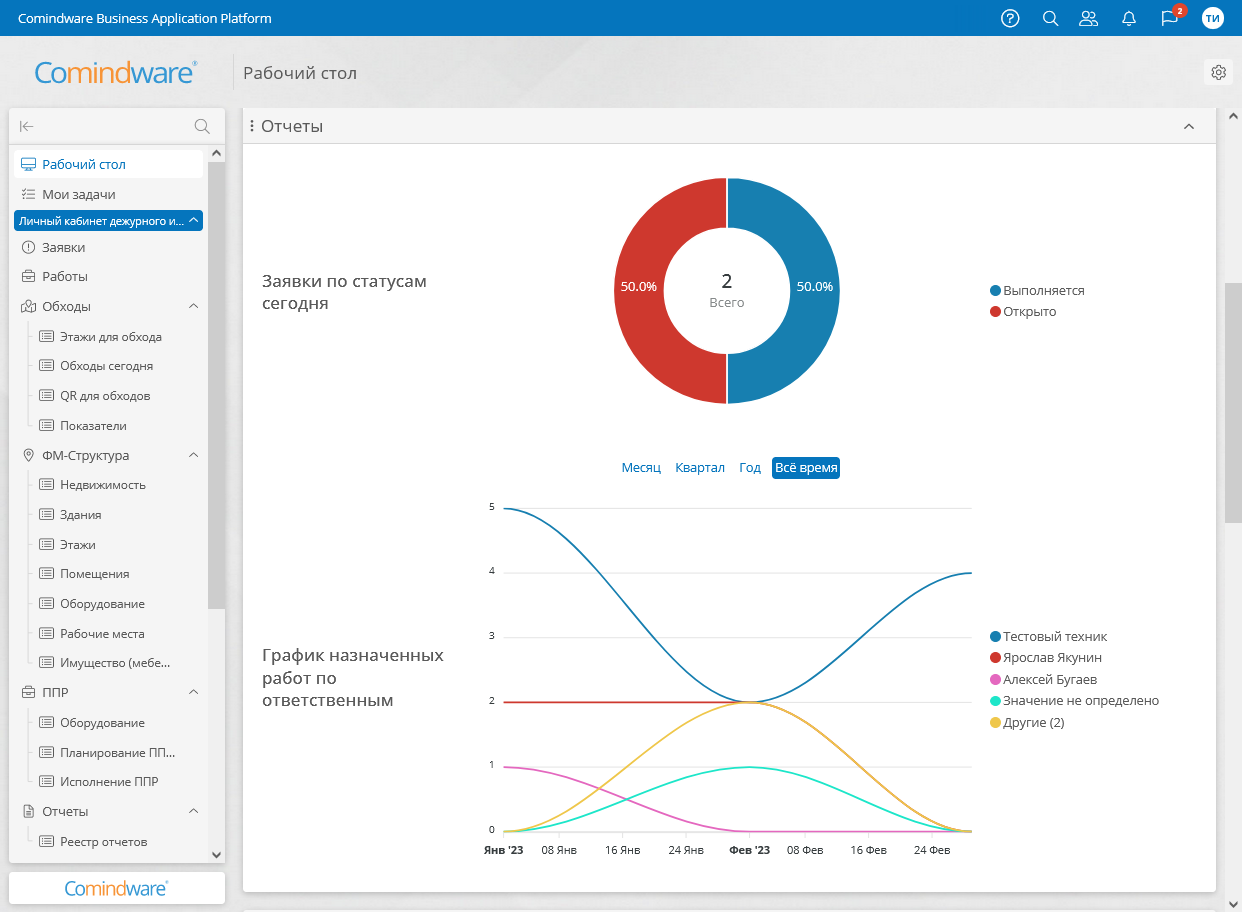The width and height of the screenshot is (1242, 912).
Task: Click list icon beside Недвижимость
Action: [x=46, y=484]
